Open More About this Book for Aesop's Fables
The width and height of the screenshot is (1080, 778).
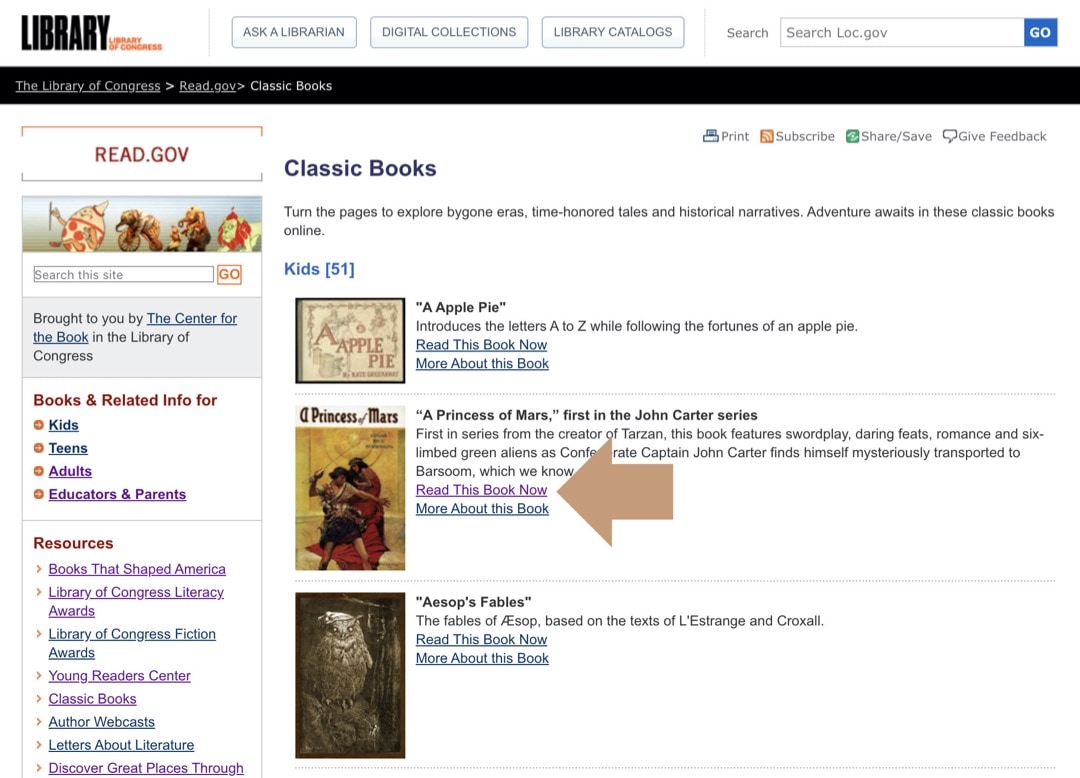[x=482, y=658]
